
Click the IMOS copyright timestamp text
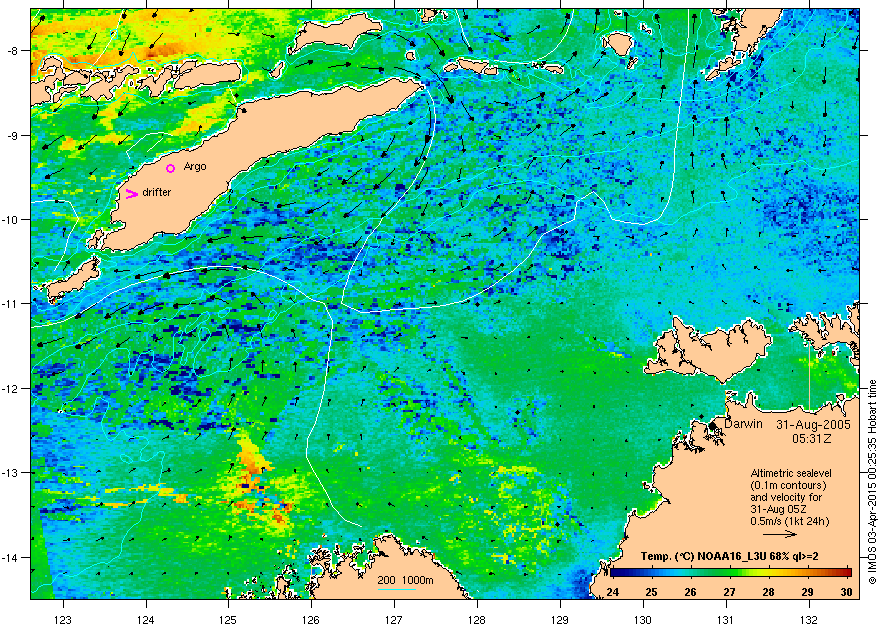pos(872,482)
